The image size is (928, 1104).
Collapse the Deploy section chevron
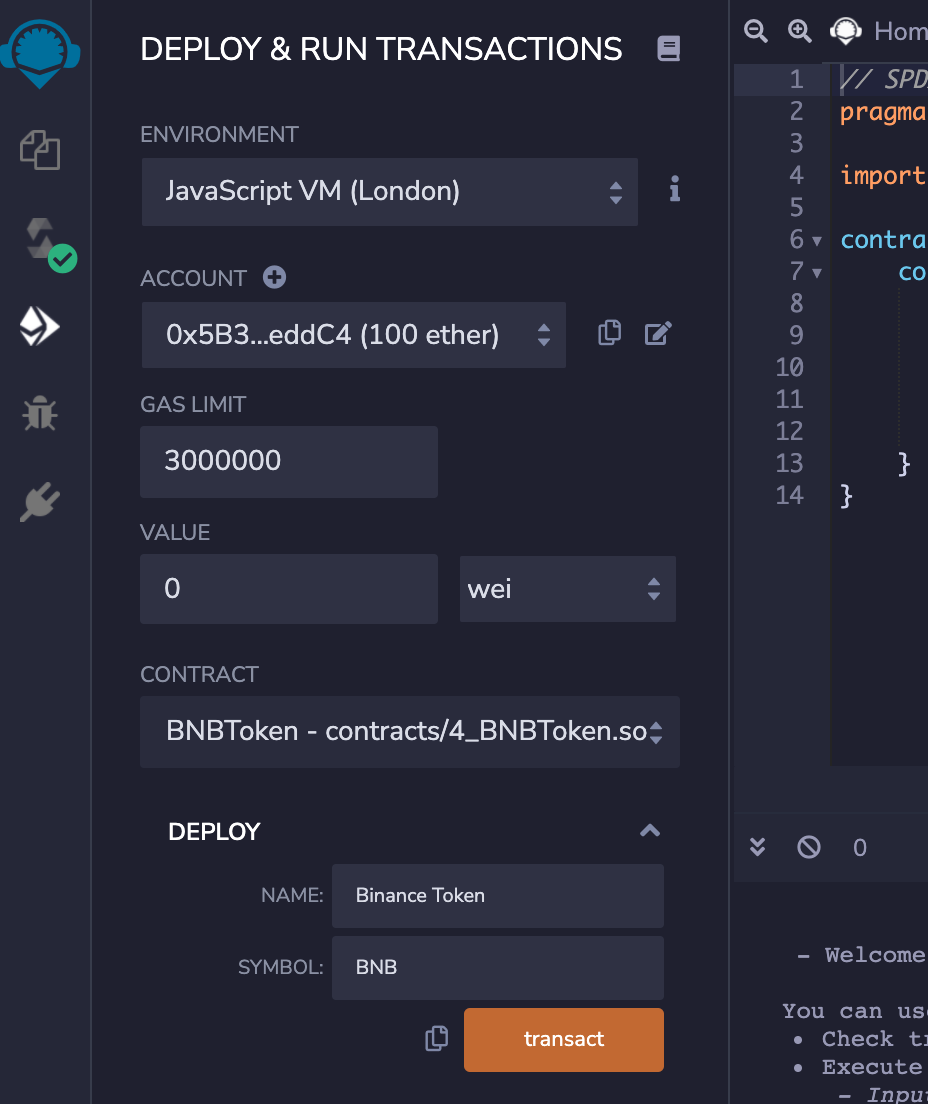(x=650, y=832)
